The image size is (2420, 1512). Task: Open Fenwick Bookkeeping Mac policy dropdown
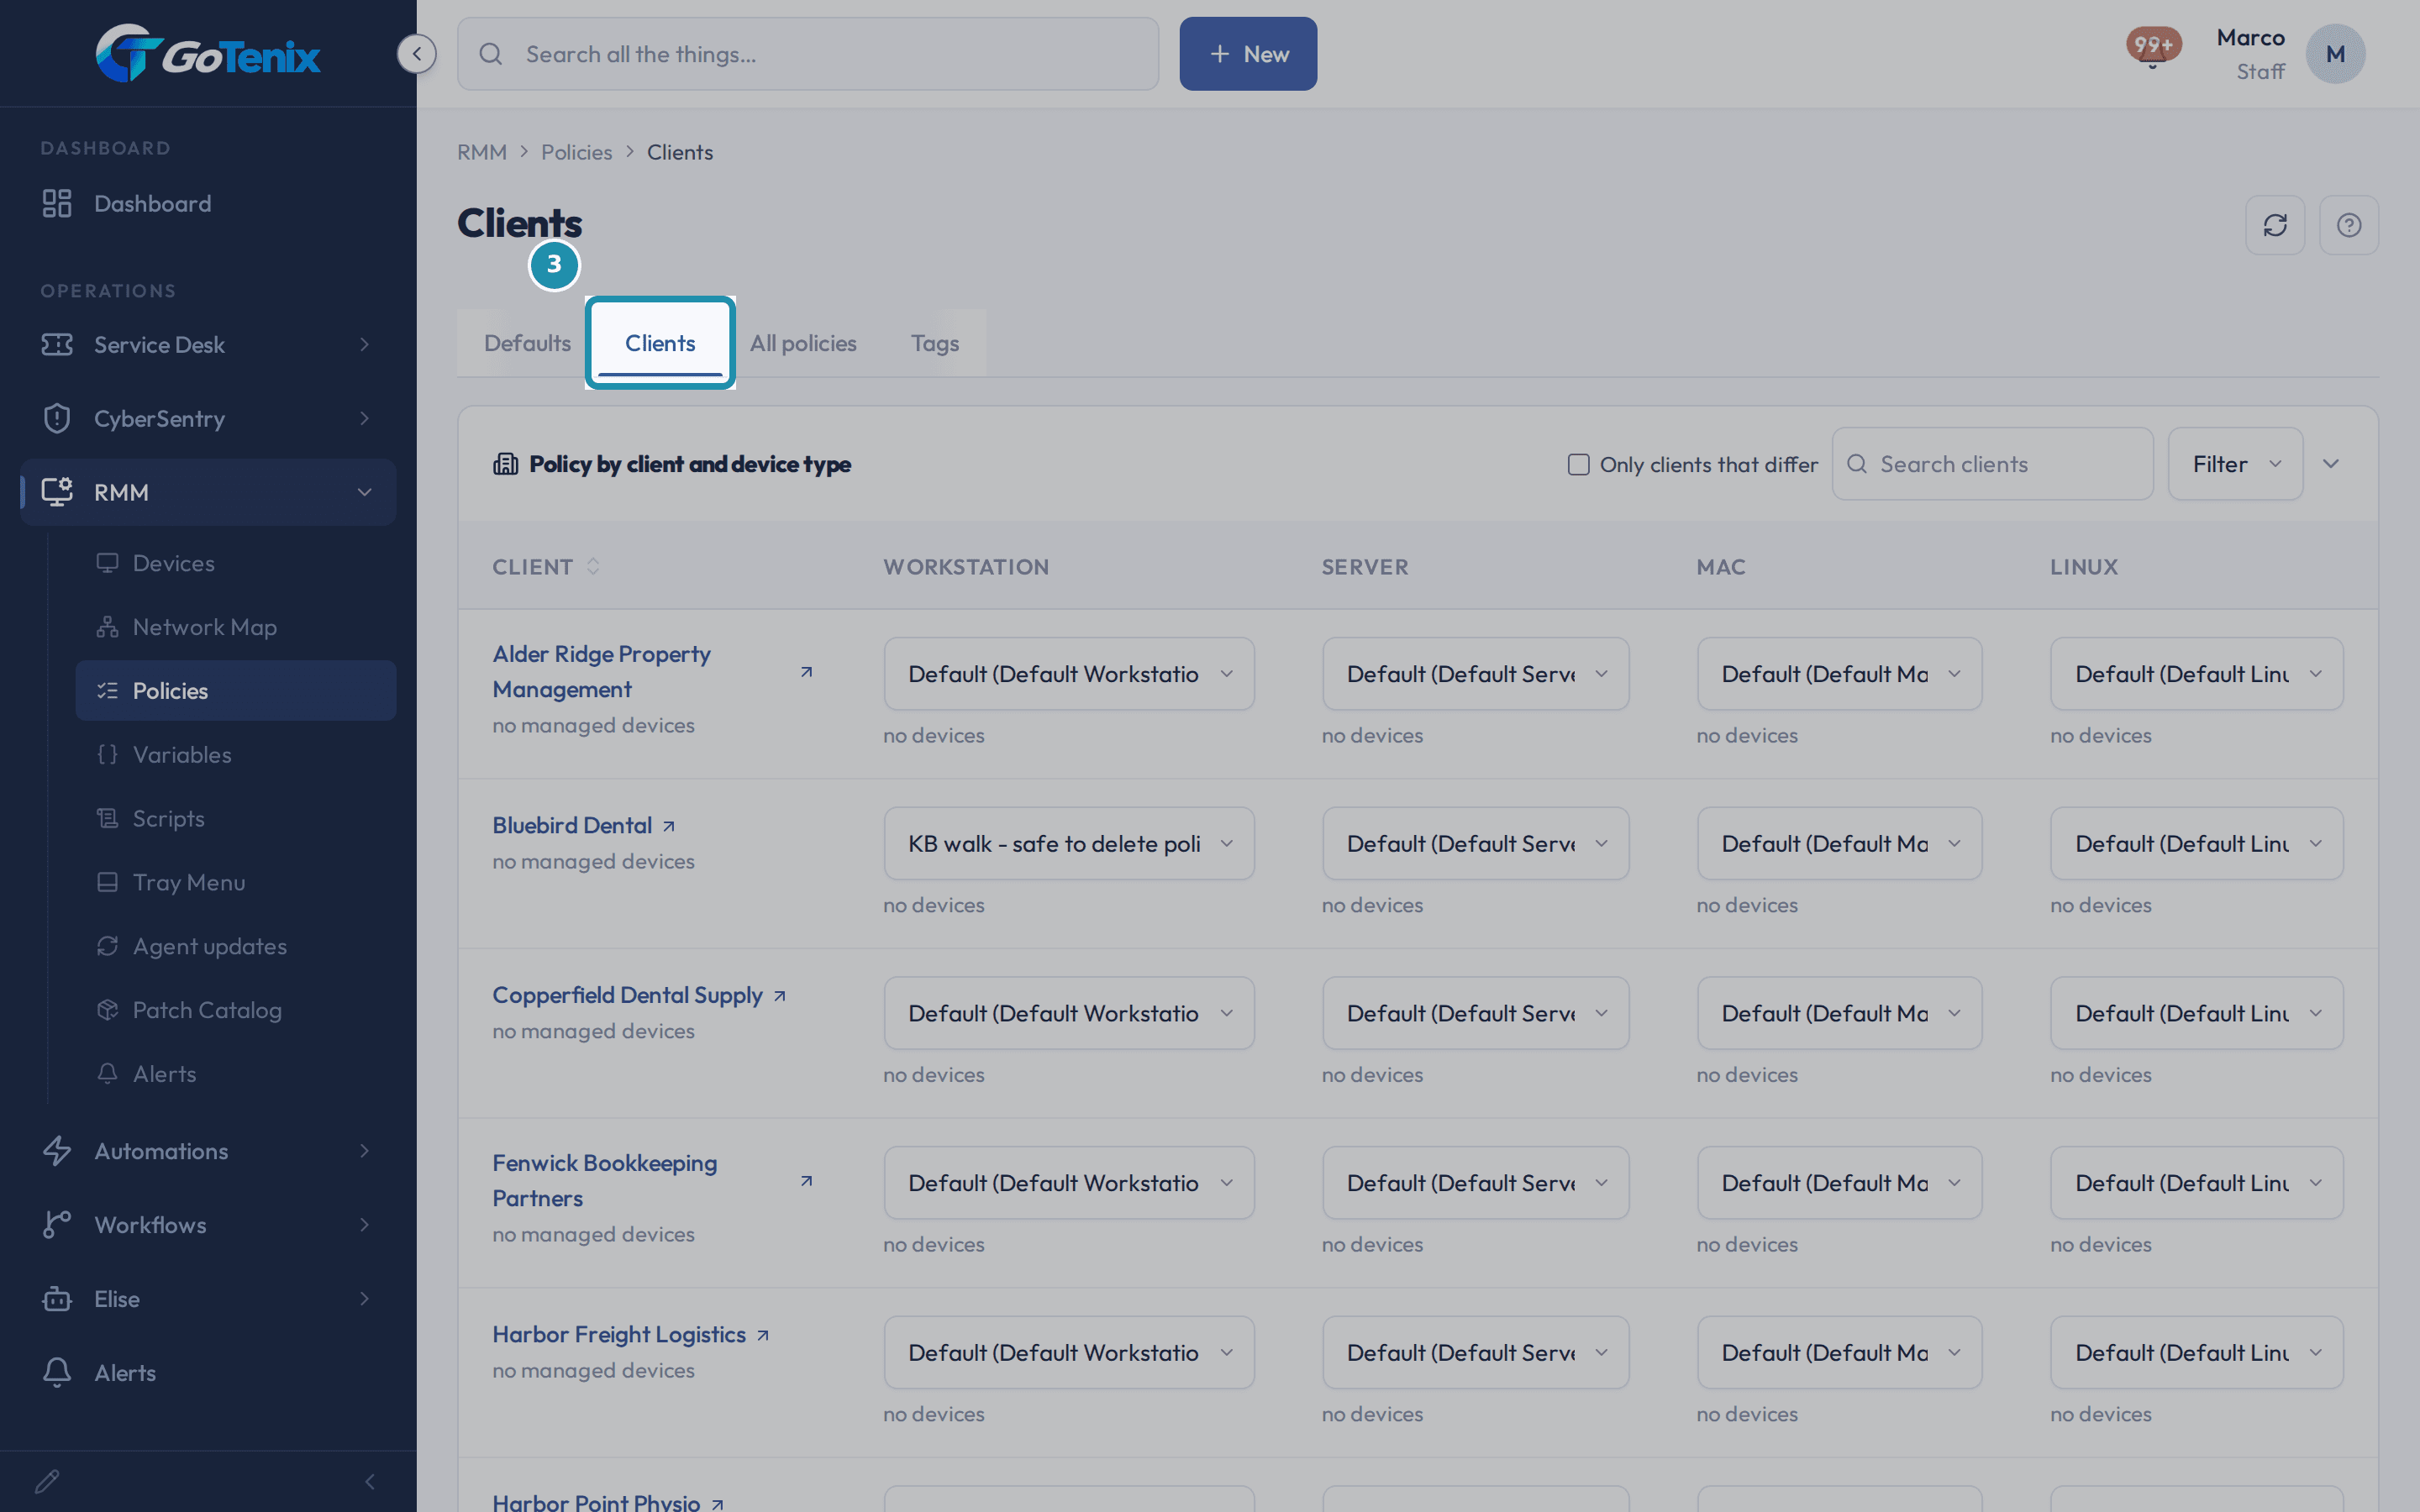(1839, 1183)
